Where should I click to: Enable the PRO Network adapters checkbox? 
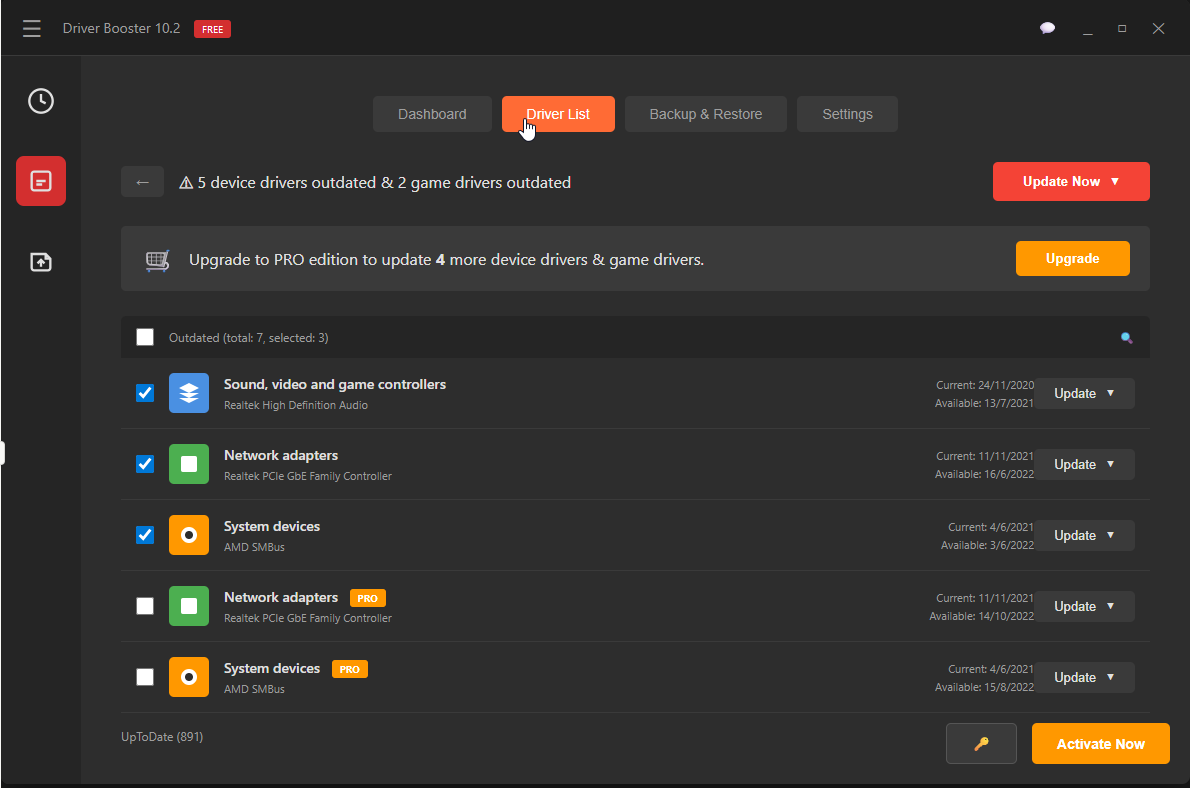144,606
